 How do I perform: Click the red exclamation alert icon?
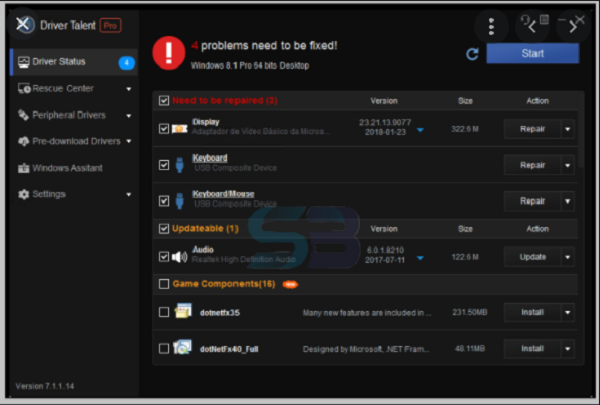click(169, 53)
